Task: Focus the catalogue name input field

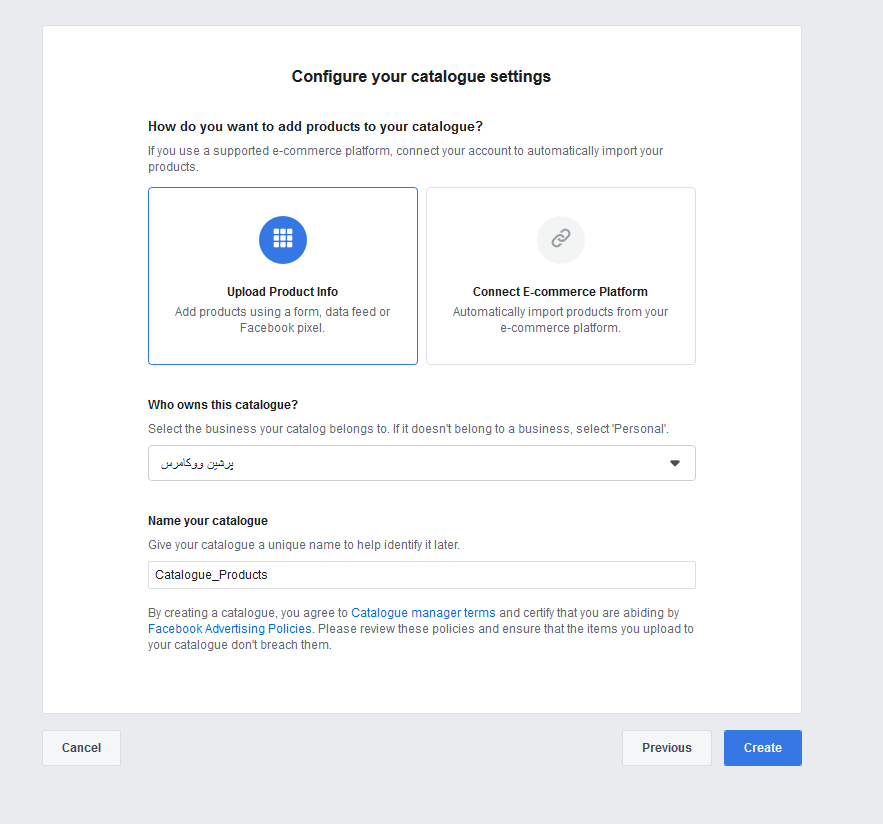Action: pyautogui.click(x=421, y=575)
